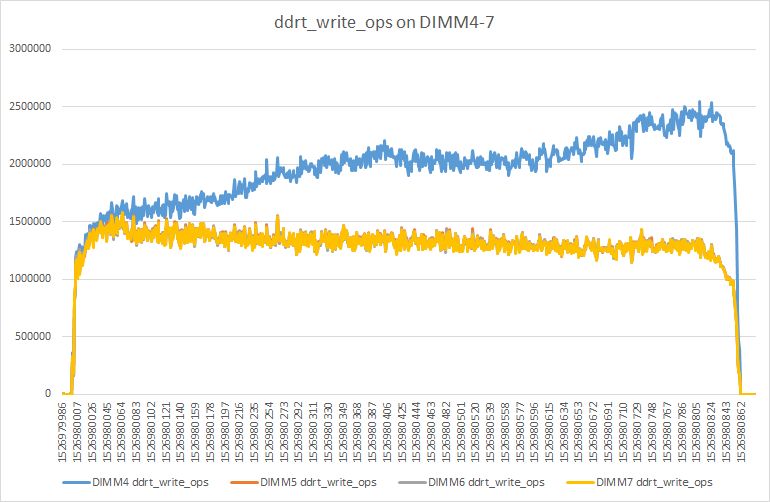Click the gray DIMM6 legend line marker
Image resolution: width=770 pixels, height=502 pixels.
click(x=412, y=483)
